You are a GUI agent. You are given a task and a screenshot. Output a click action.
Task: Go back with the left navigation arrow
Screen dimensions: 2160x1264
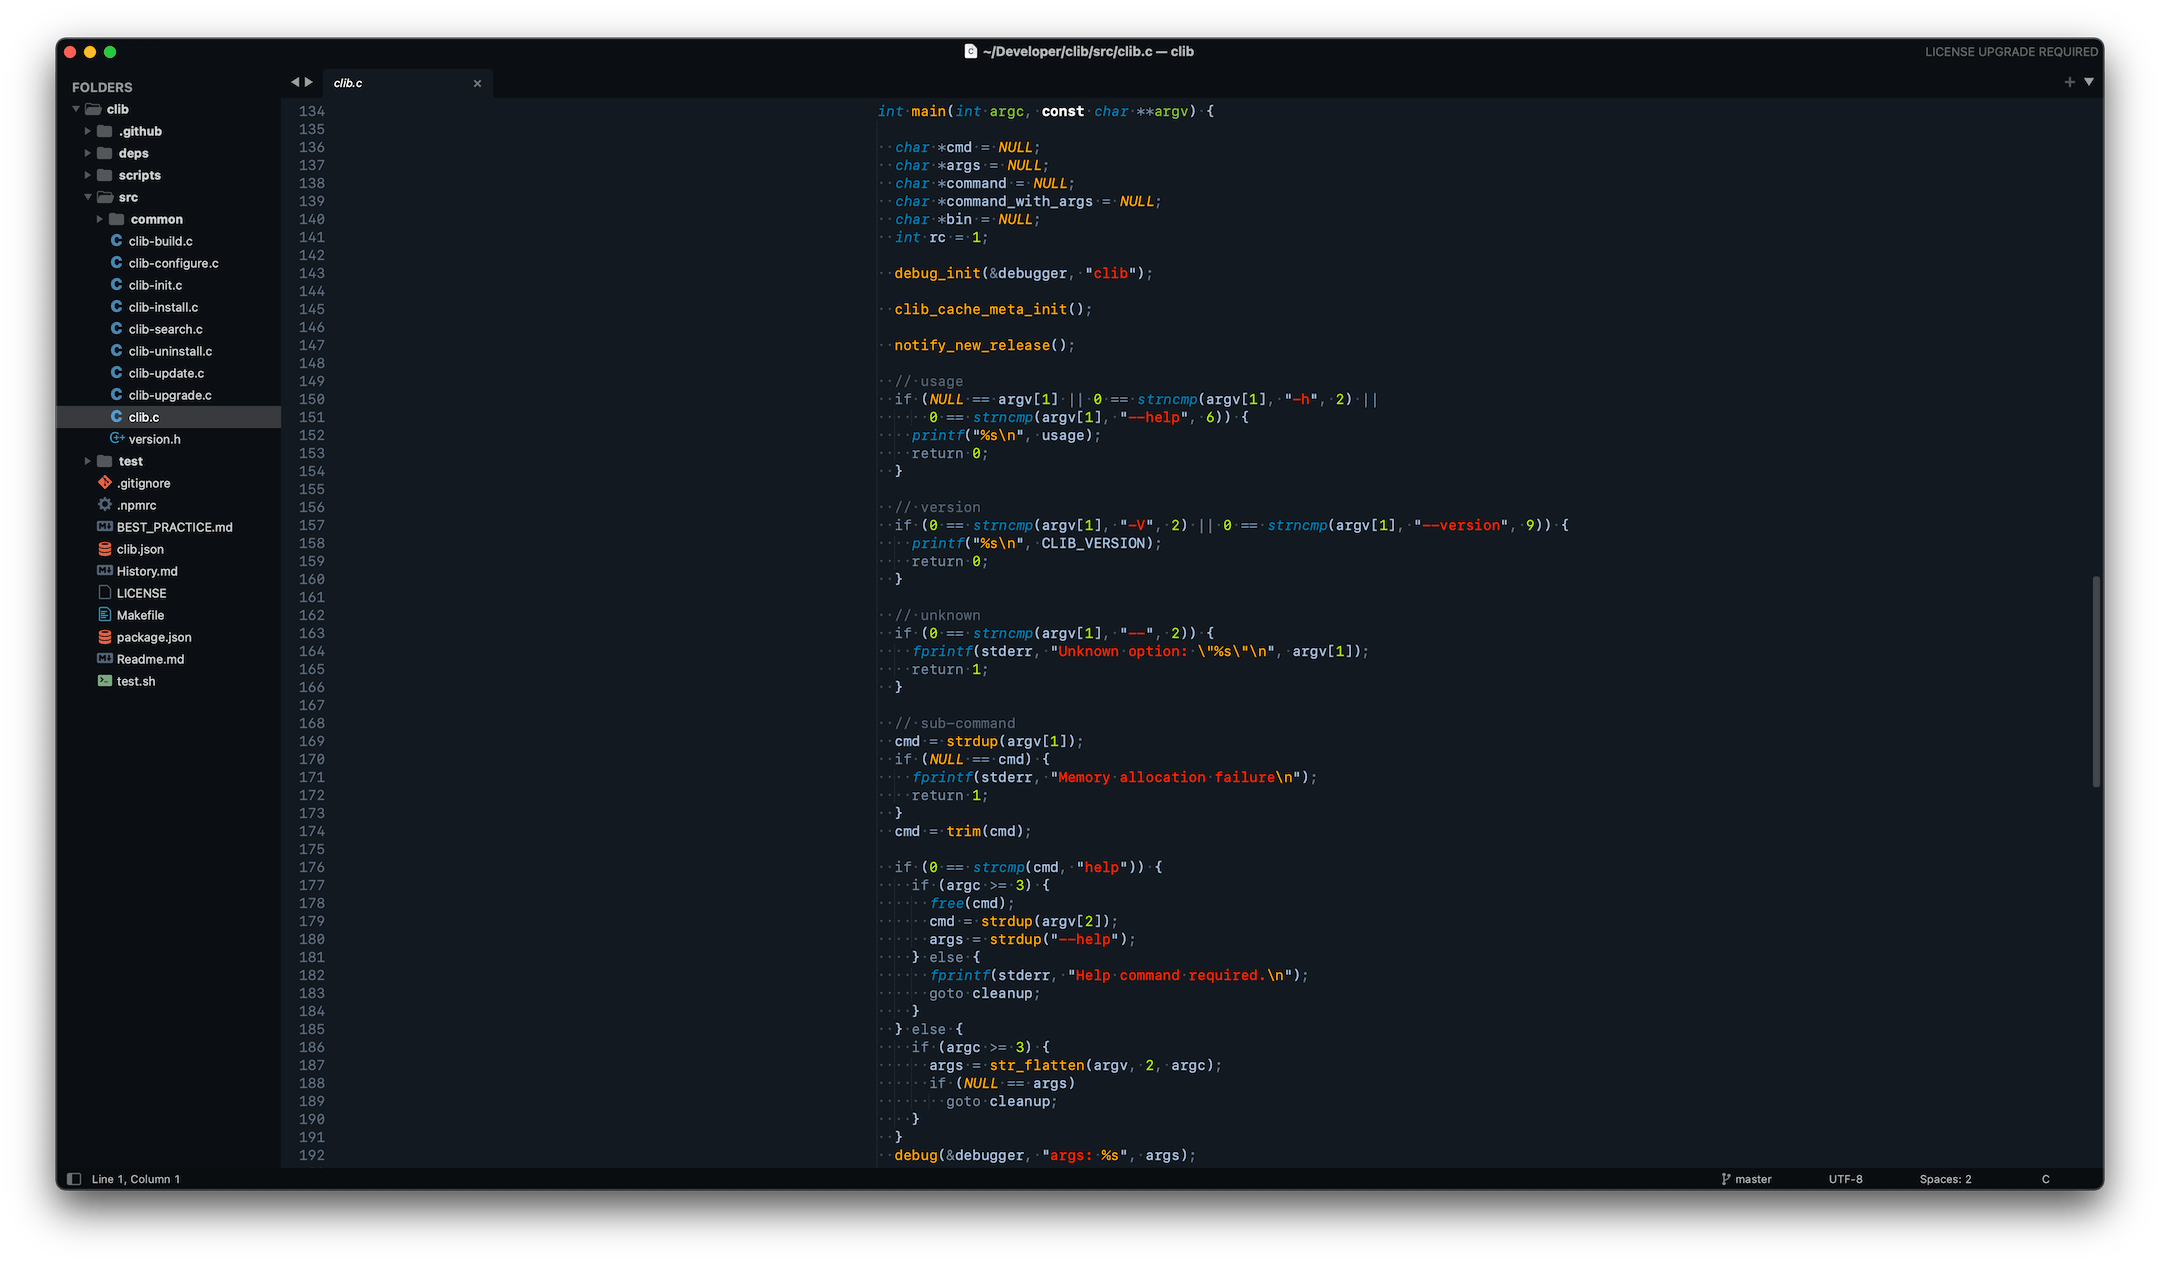point(295,82)
